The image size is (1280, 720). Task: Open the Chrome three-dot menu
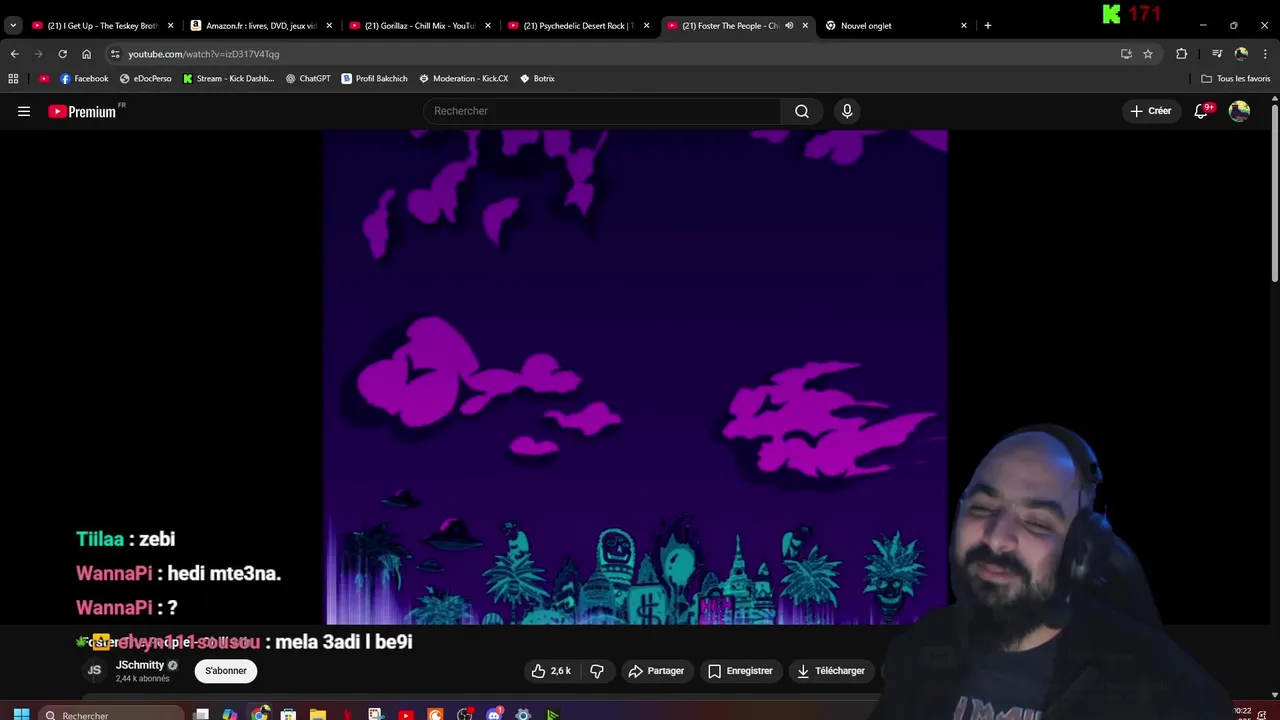(x=1266, y=54)
